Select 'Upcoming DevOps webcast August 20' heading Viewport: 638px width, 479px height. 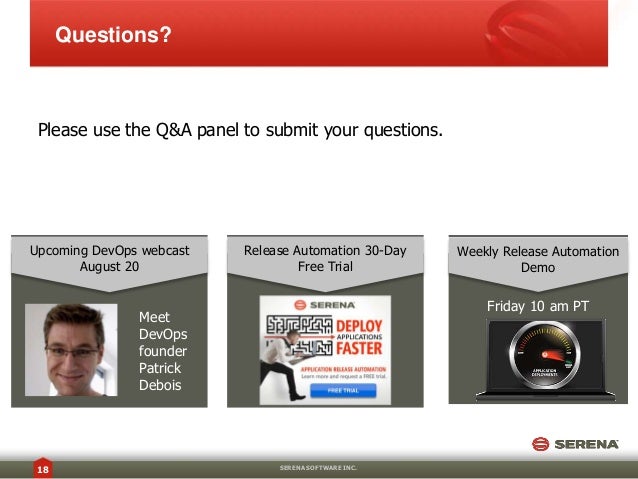click(x=109, y=258)
